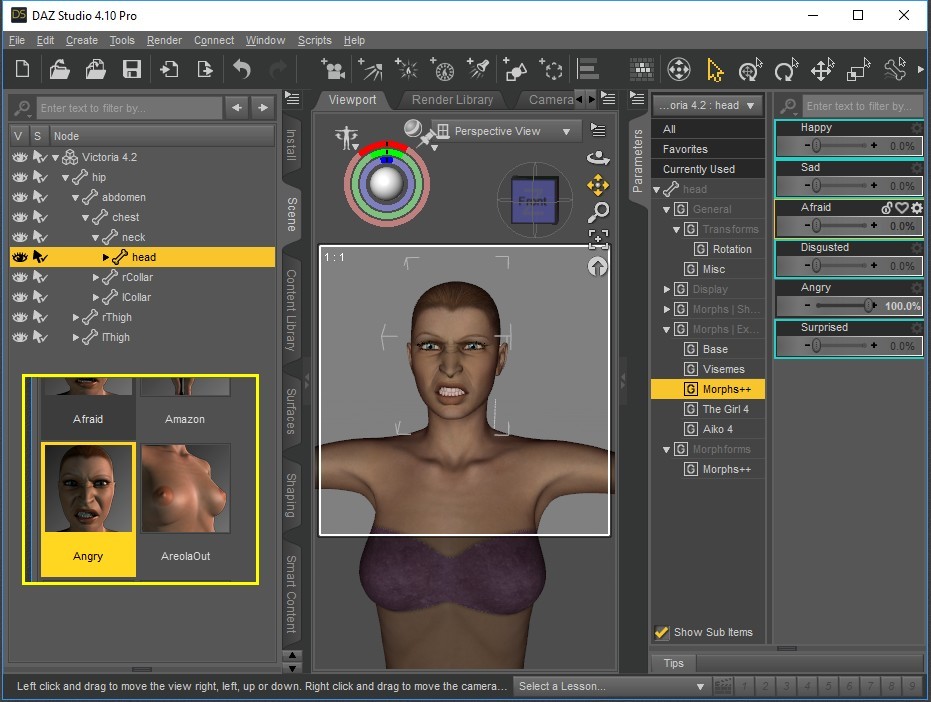Click the viewport zoom magnifier

pyautogui.click(x=598, y=212)
